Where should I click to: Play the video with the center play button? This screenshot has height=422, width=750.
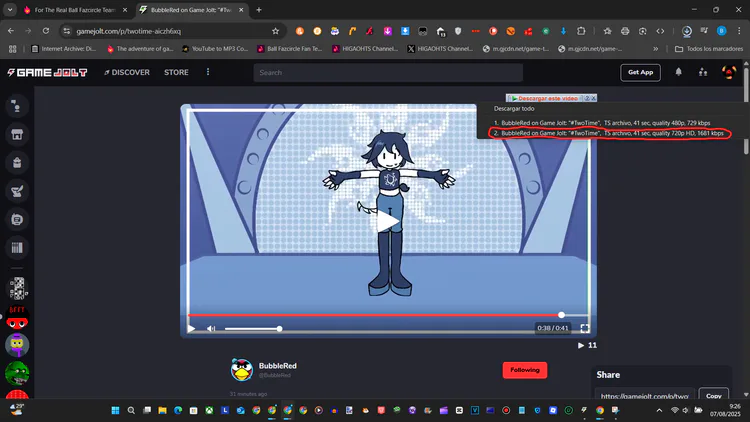(388, 222)
